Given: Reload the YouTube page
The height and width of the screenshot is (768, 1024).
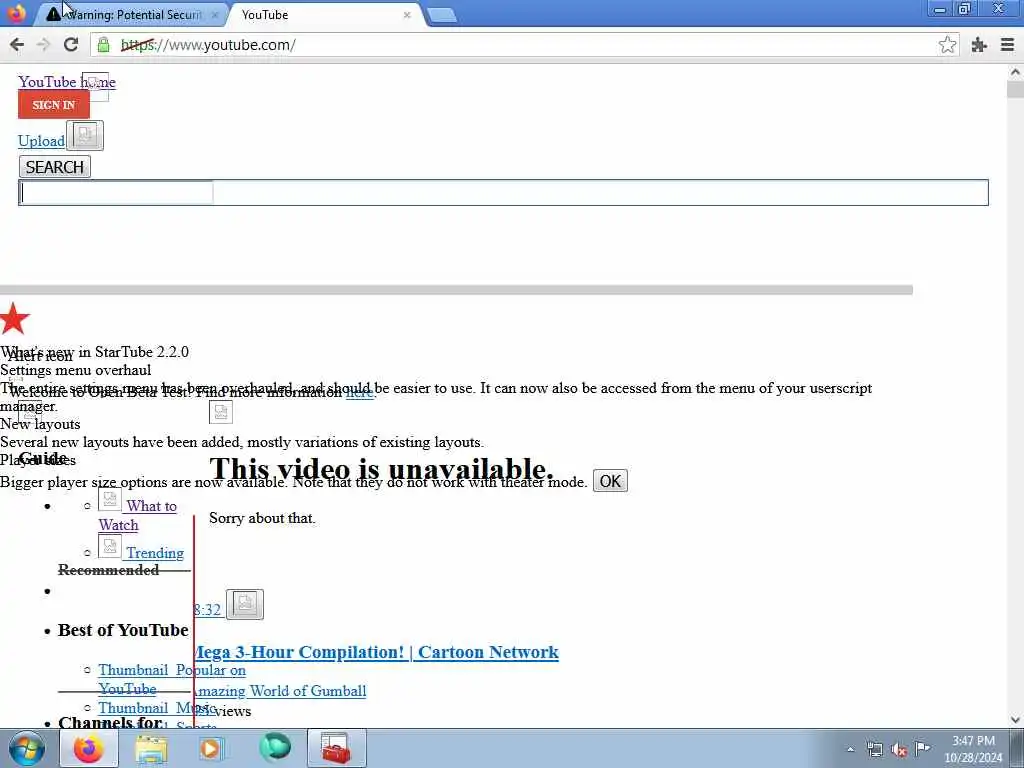Looking at the screenshot, I should pos(71,44).
